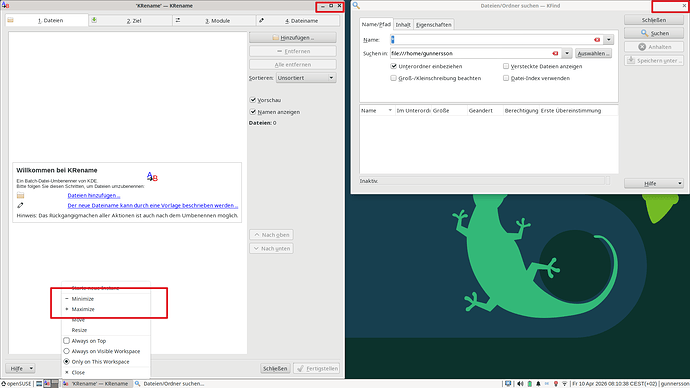Image resolution: width=690 pixels, height=388 pixels.
Task: Switch to the 3. Module tab
Action: 214,20
